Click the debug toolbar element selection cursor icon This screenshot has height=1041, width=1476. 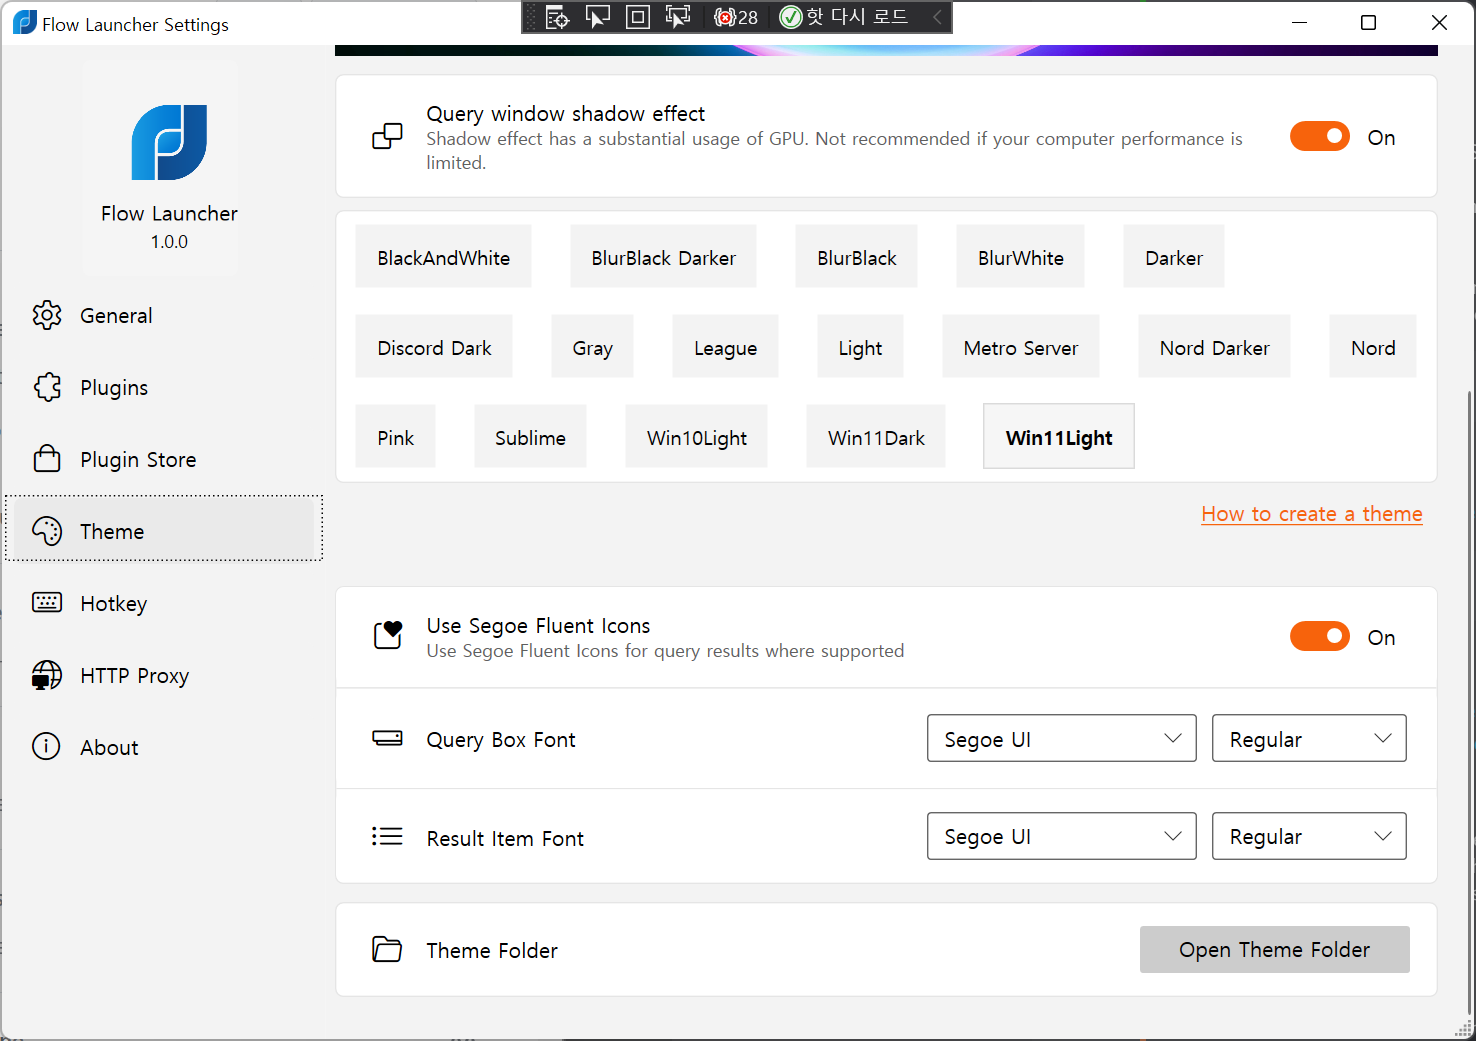point(598,17)
